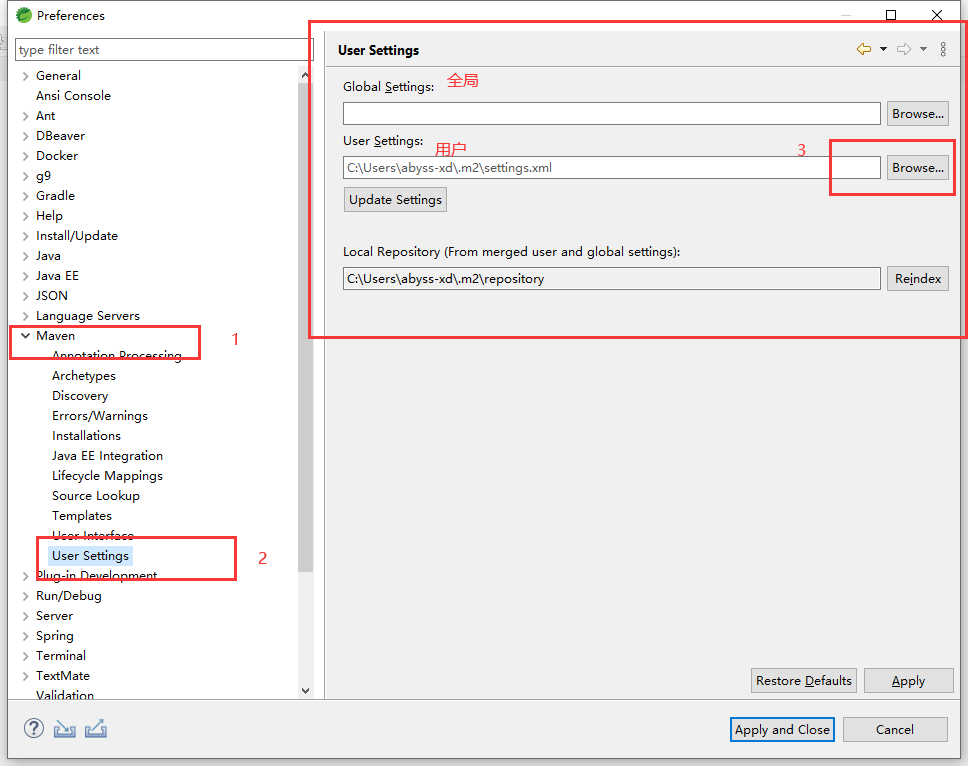Click the Update Settings button

[x=395, y=199]
